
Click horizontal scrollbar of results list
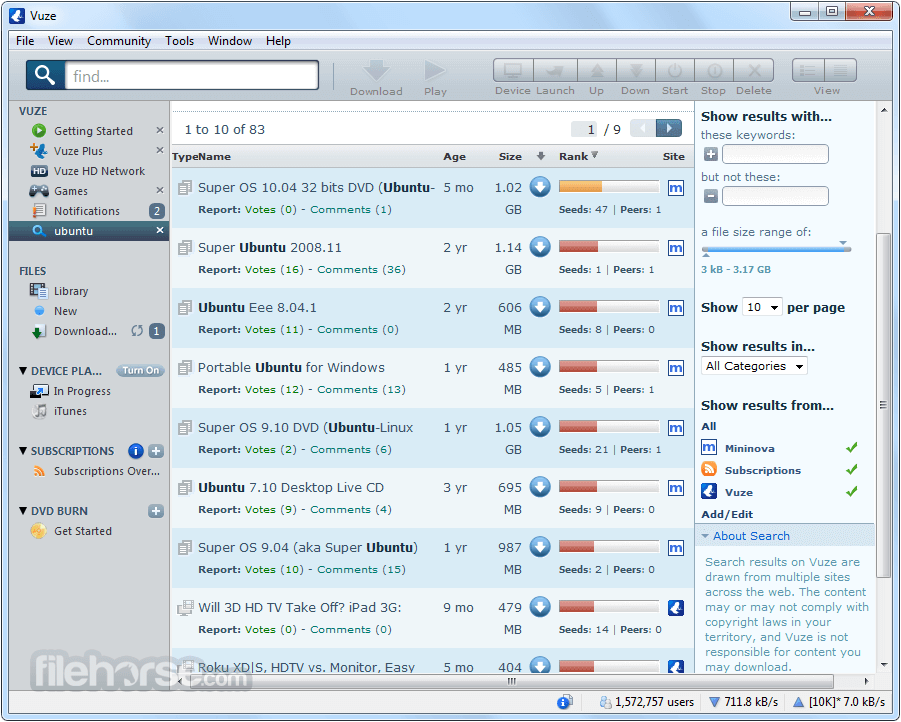click(510, 681)
